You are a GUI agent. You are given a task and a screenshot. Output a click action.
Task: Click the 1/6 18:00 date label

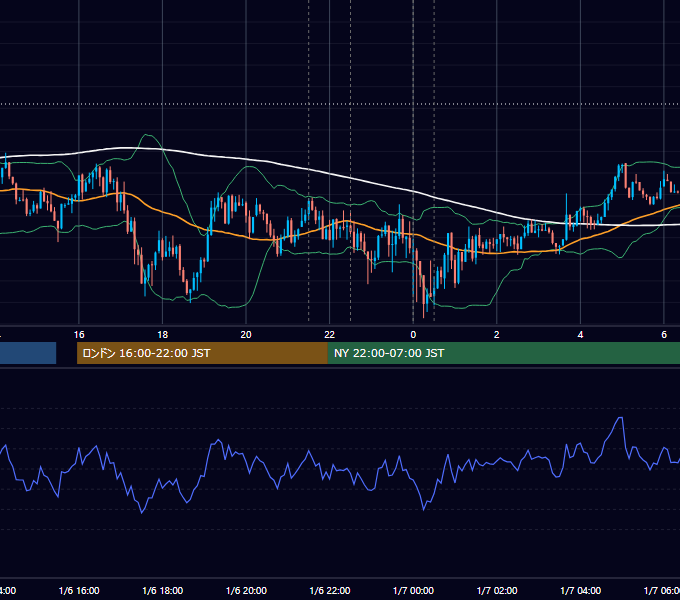(x=163, y=590)
